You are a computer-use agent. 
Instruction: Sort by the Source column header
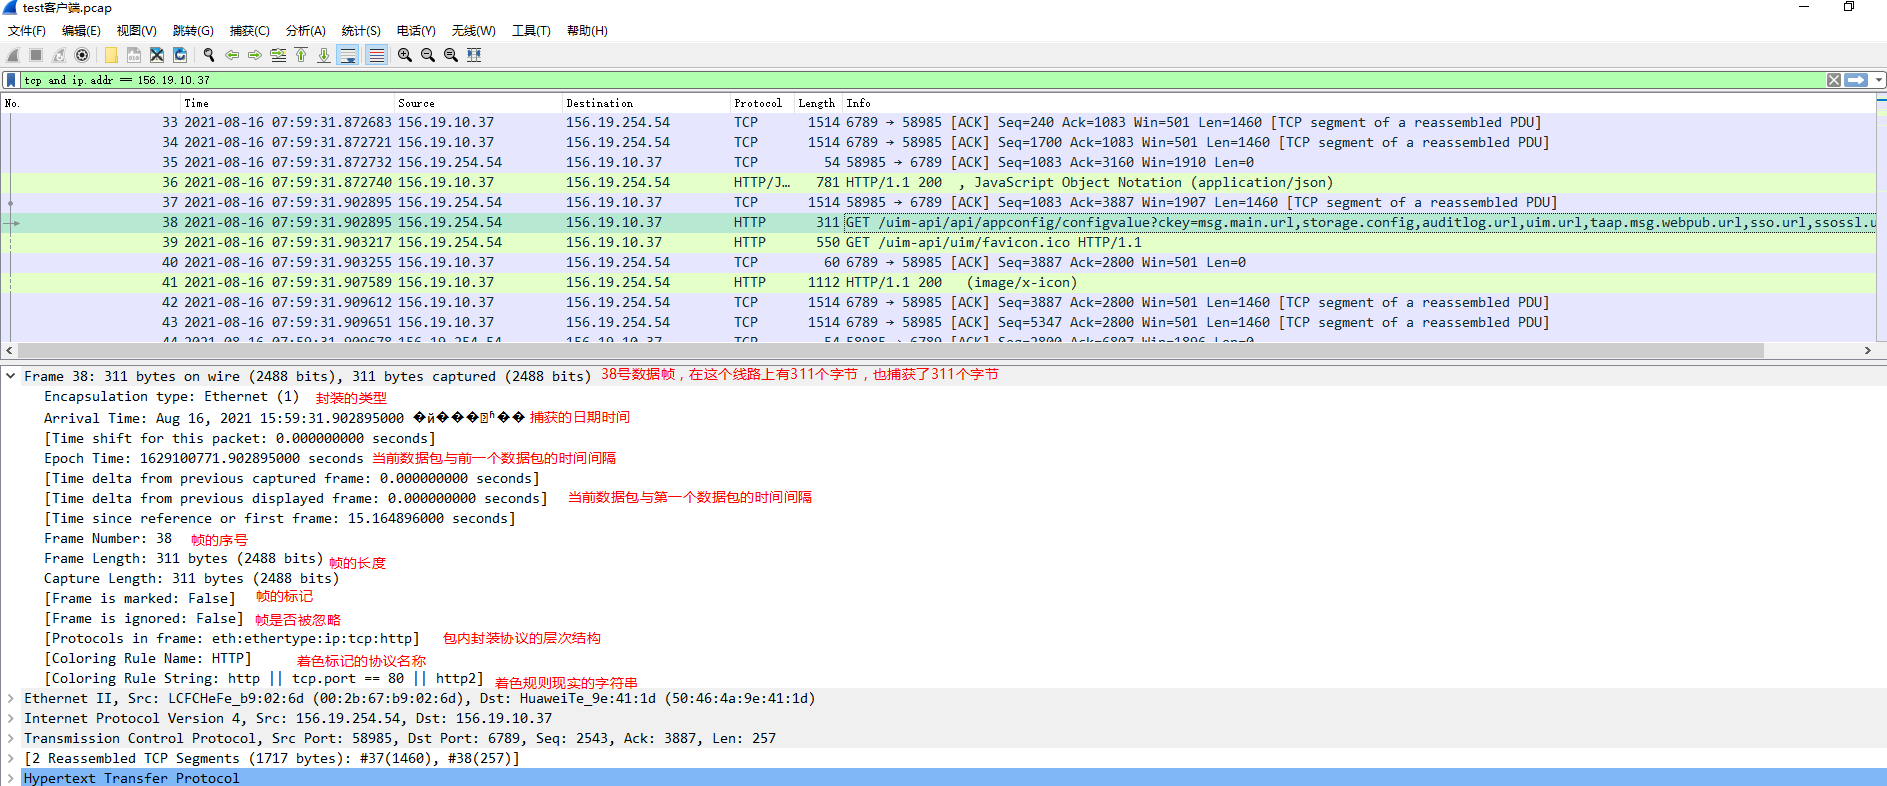[x=479, y=103]
